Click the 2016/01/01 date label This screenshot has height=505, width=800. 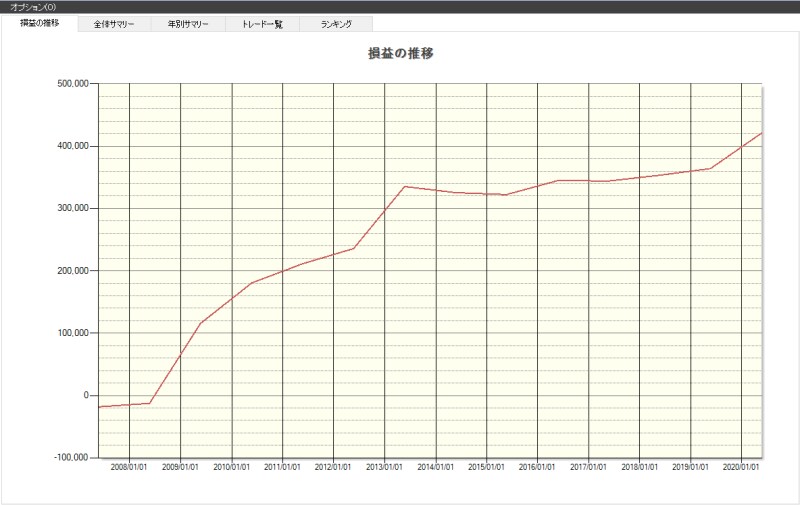[x=537, y=467]
